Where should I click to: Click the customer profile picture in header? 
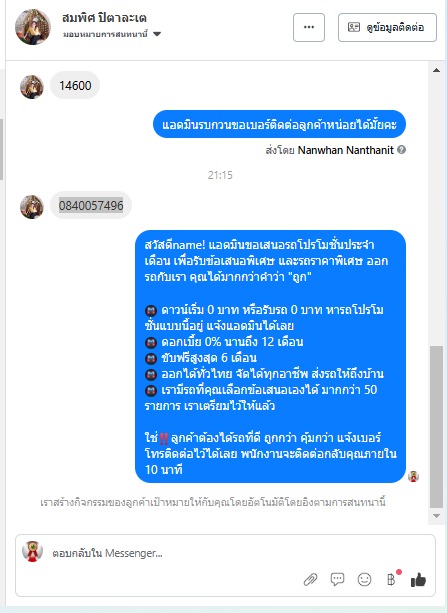click(x=33, y=27)
